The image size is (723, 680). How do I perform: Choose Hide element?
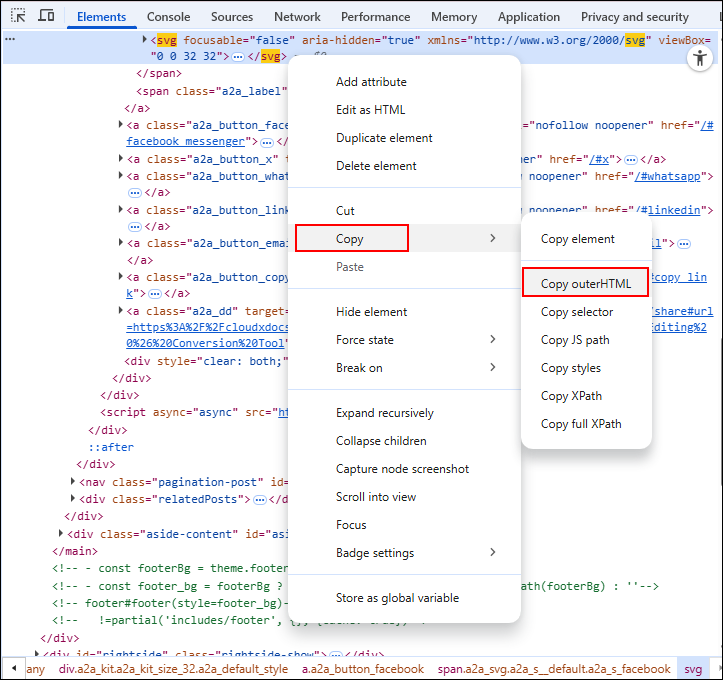404,312
